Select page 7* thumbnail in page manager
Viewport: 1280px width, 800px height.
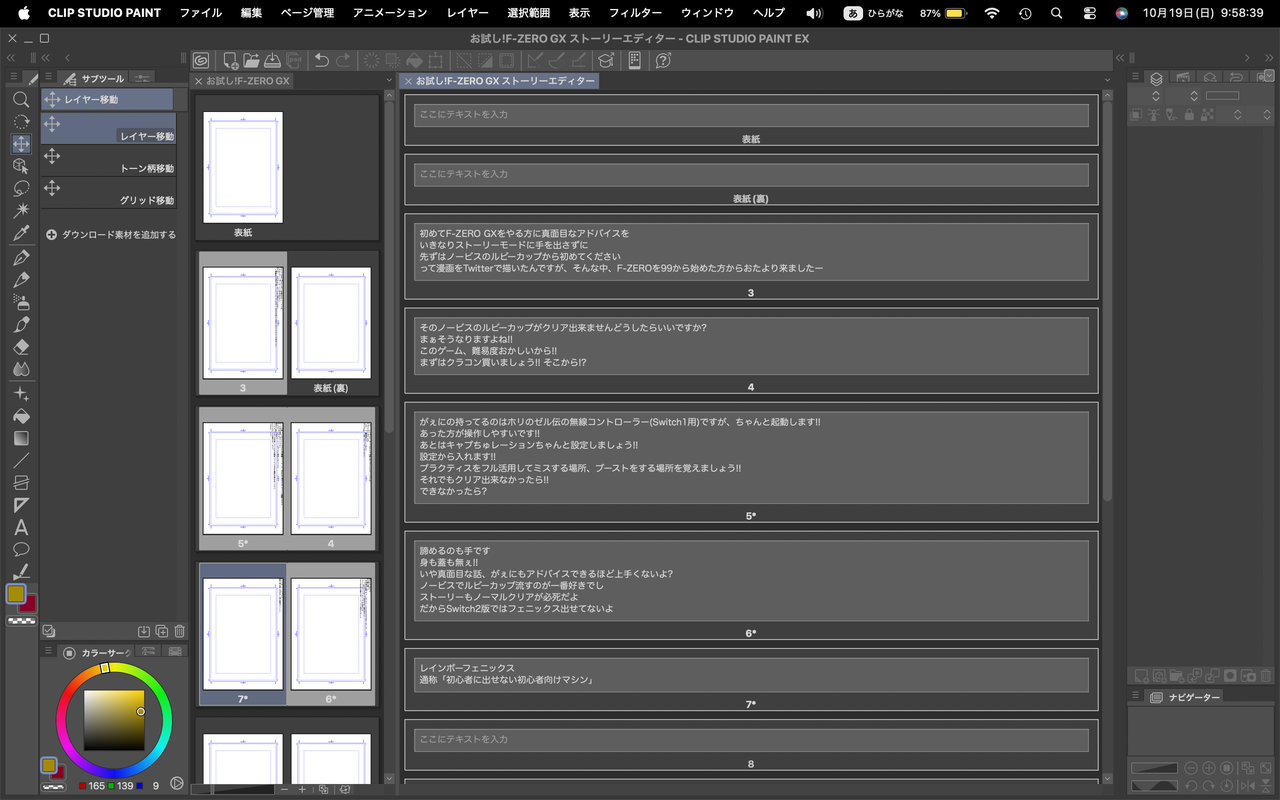pyautogui.click(x=243, y=634)
